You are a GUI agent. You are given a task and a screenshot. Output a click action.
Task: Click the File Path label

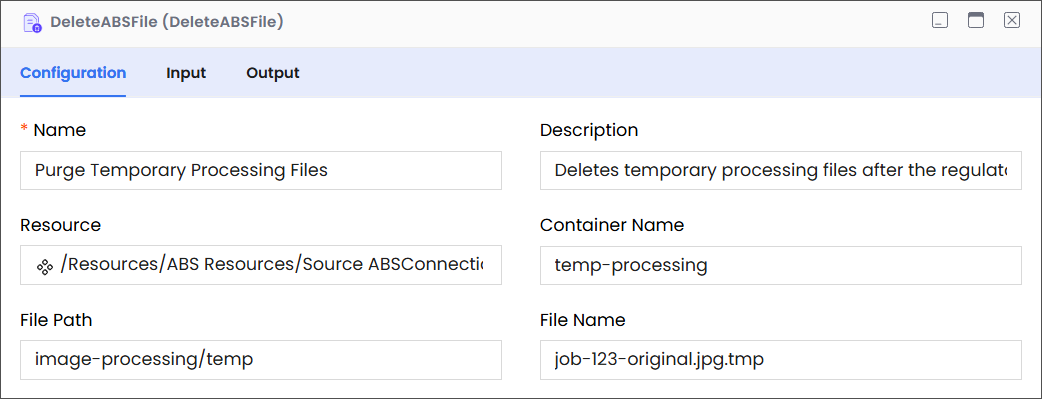click(56, 321)
